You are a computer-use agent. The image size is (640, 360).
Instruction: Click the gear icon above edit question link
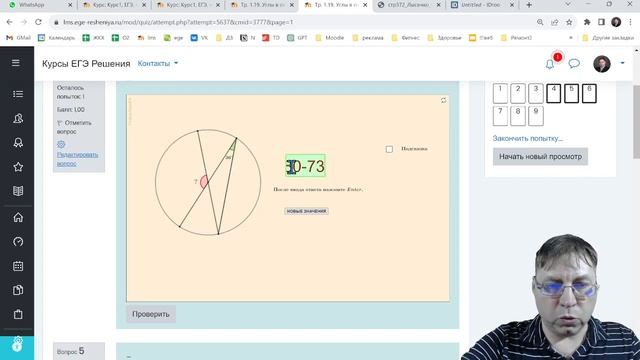61,144
